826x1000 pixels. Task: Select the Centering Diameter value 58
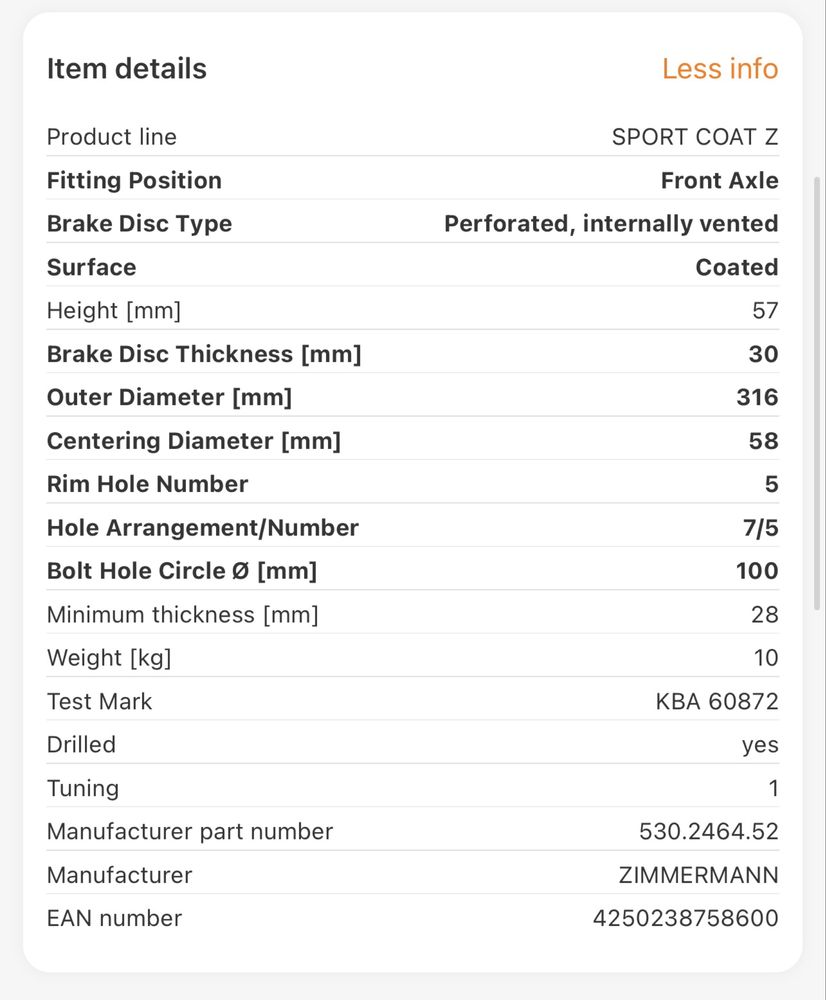(763, 441)
